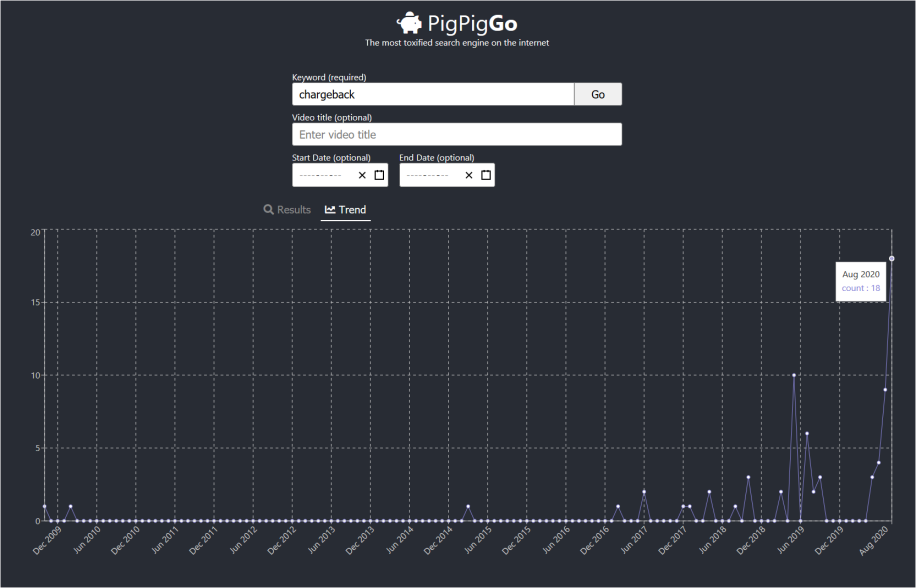Screen dimensions: 916x588
Task: Click the Aug 2020 data point of 18
Action: tap(891, 259)
